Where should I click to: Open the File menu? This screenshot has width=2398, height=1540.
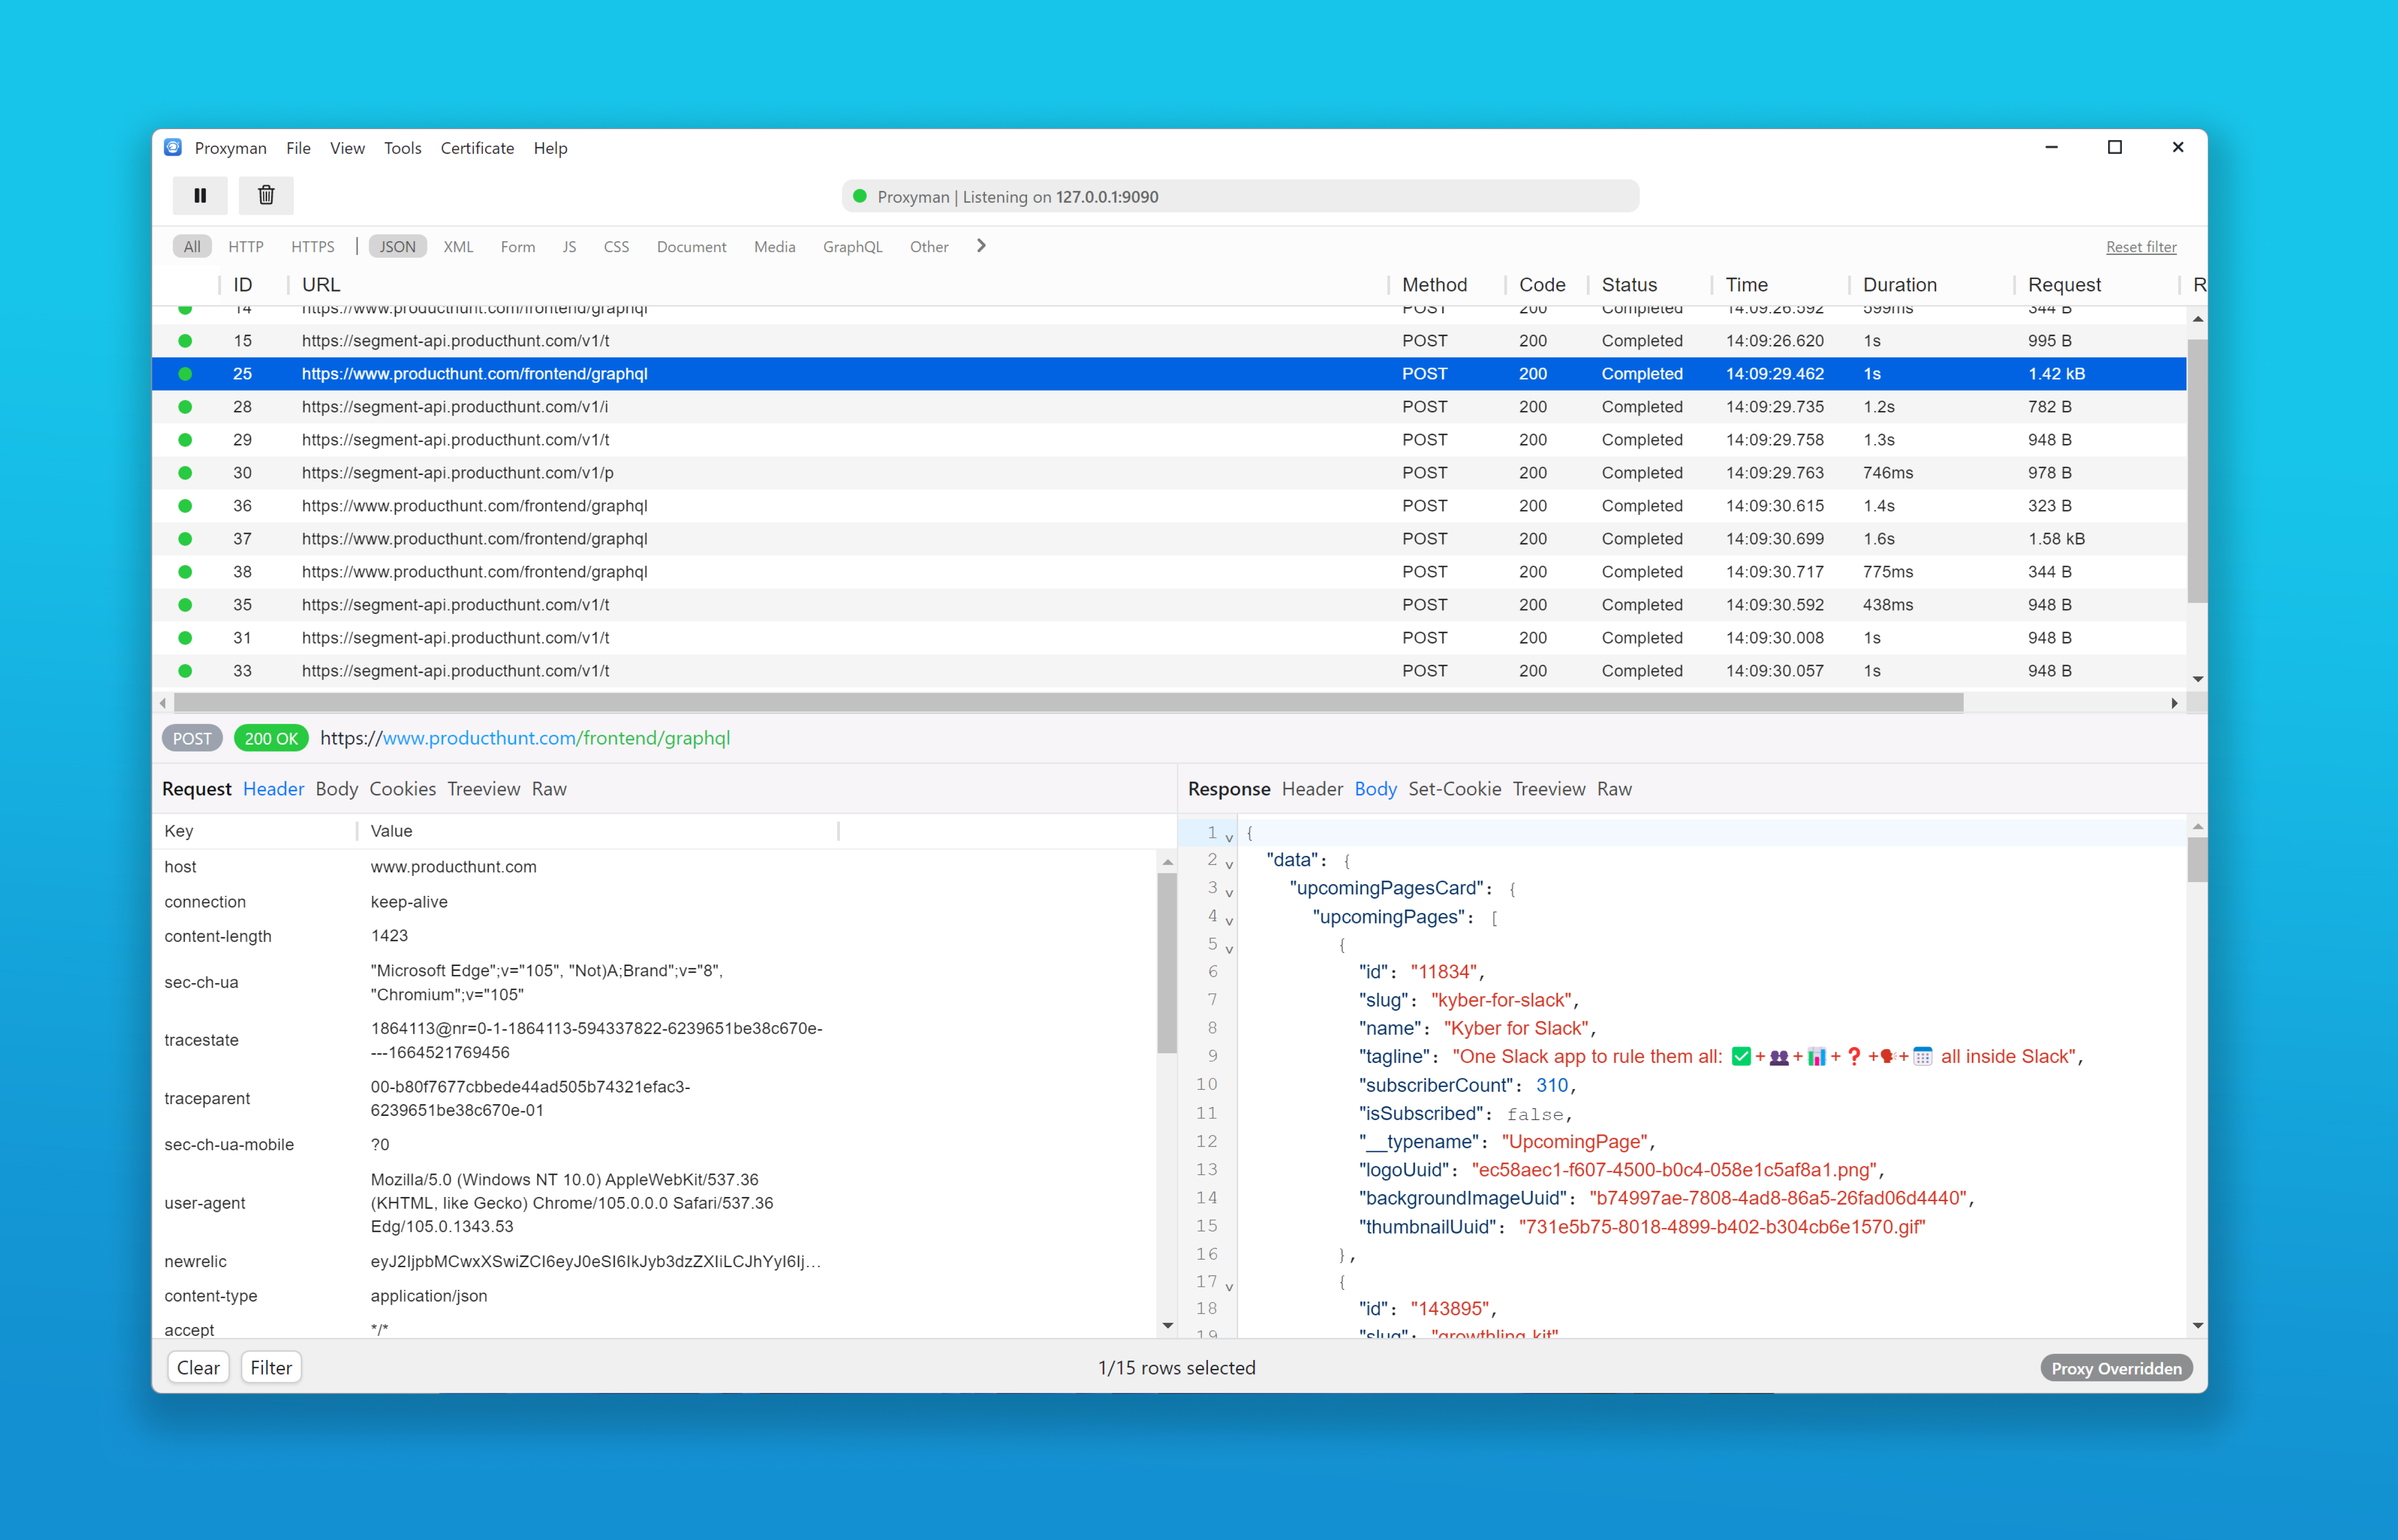click(298, 148)
